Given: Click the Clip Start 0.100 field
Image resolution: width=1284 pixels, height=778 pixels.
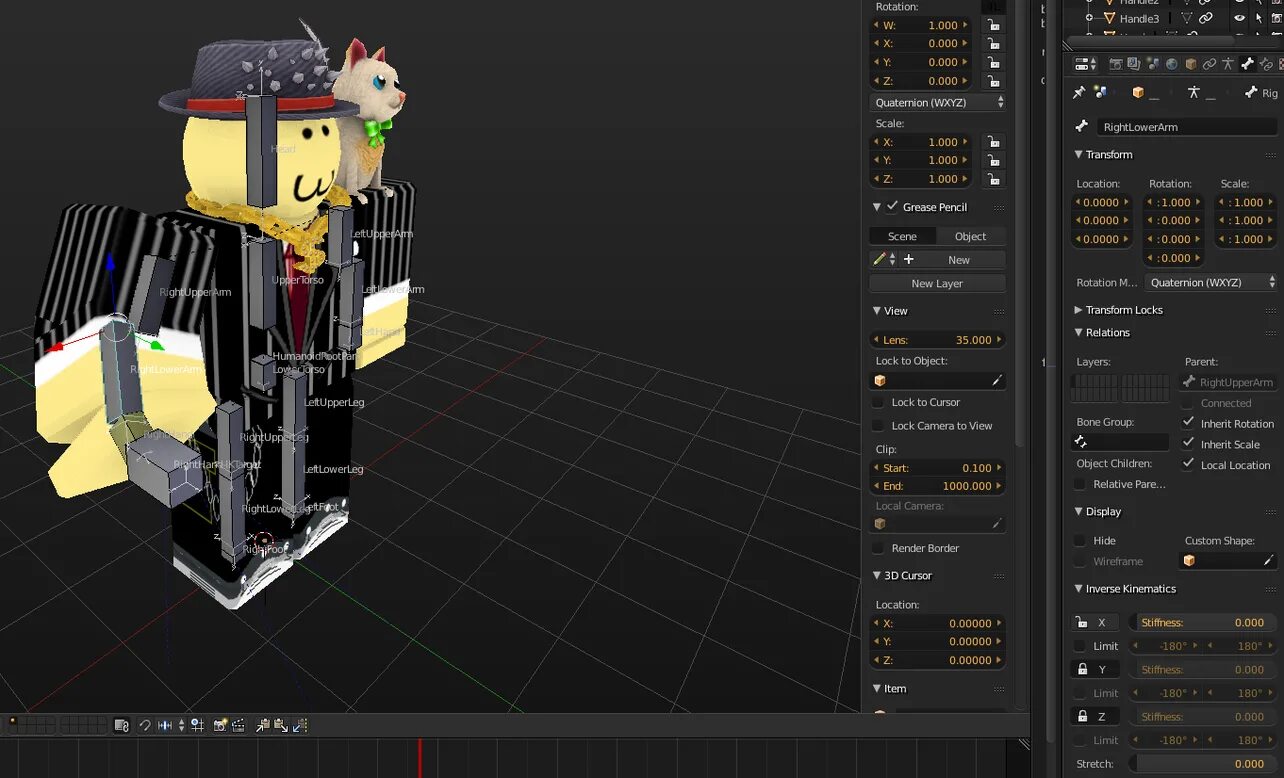Looking at the screenshot, I should (937, 467).
